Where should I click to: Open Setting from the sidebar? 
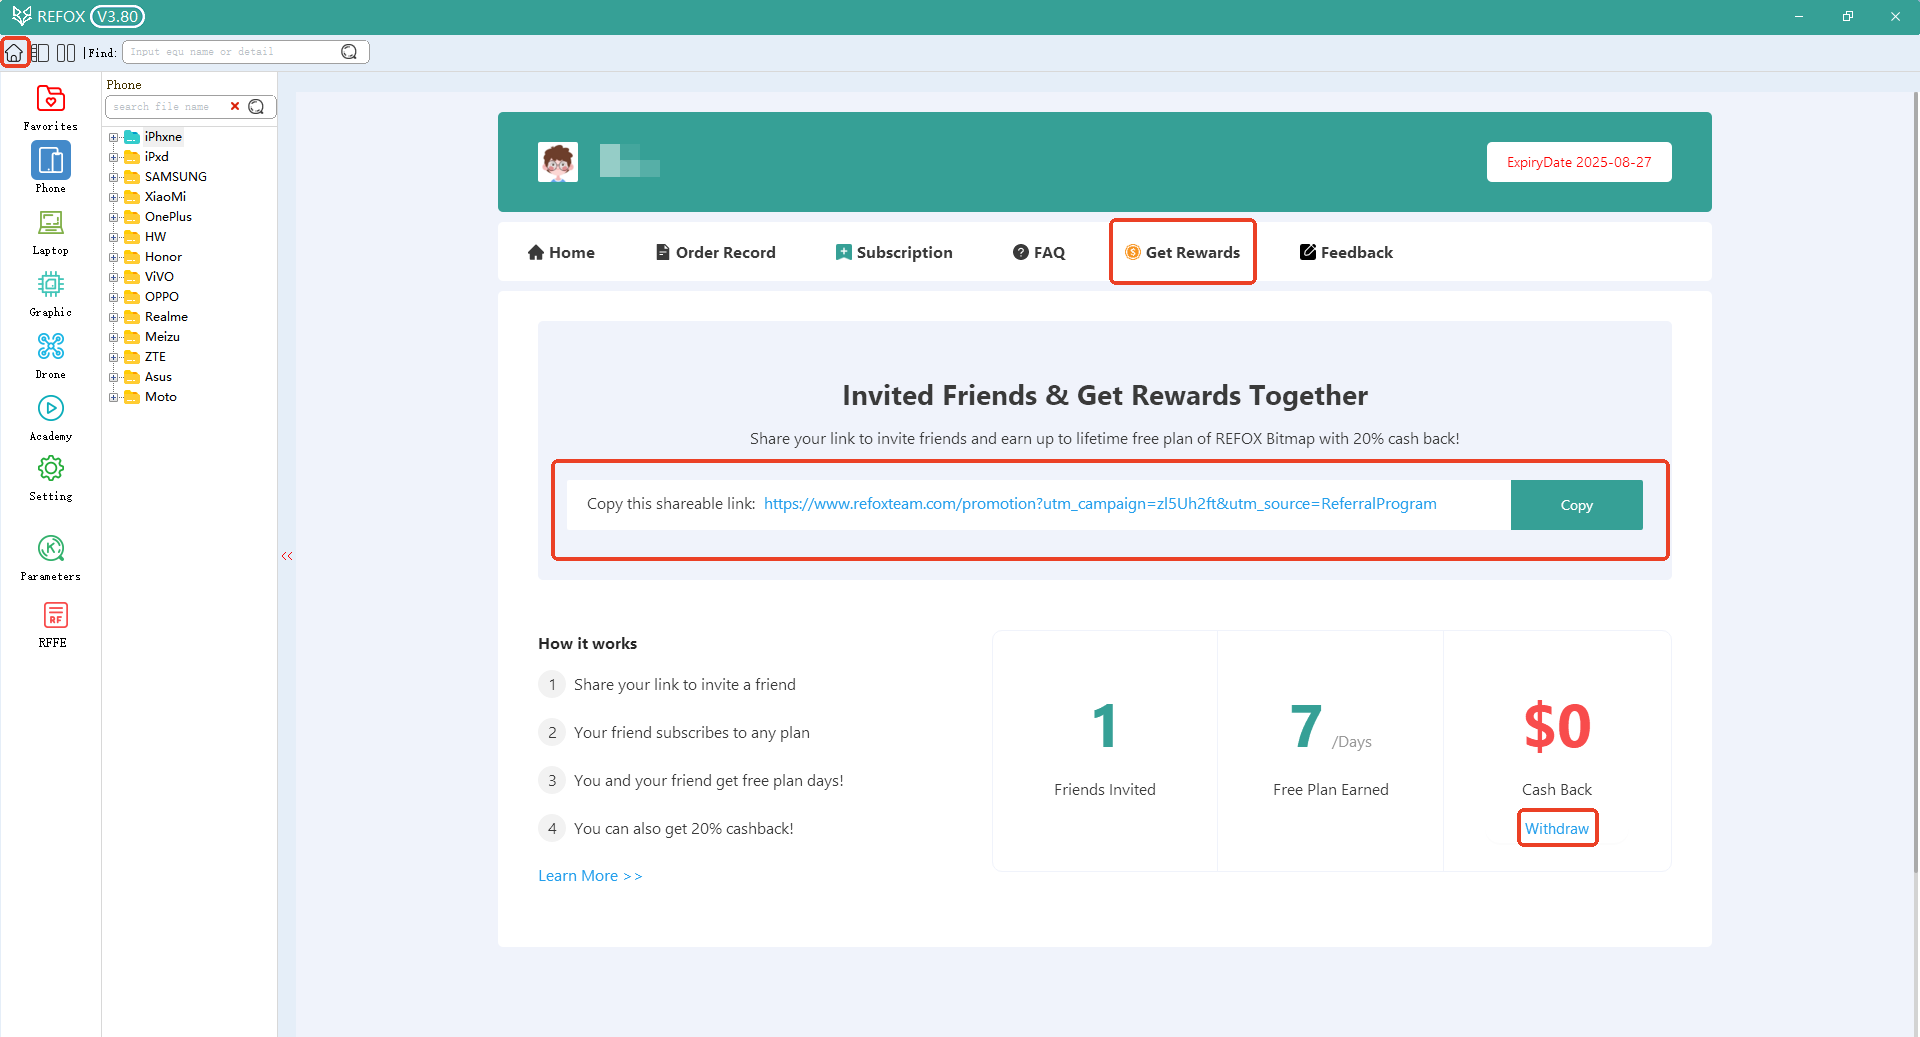tap(50, 477)
